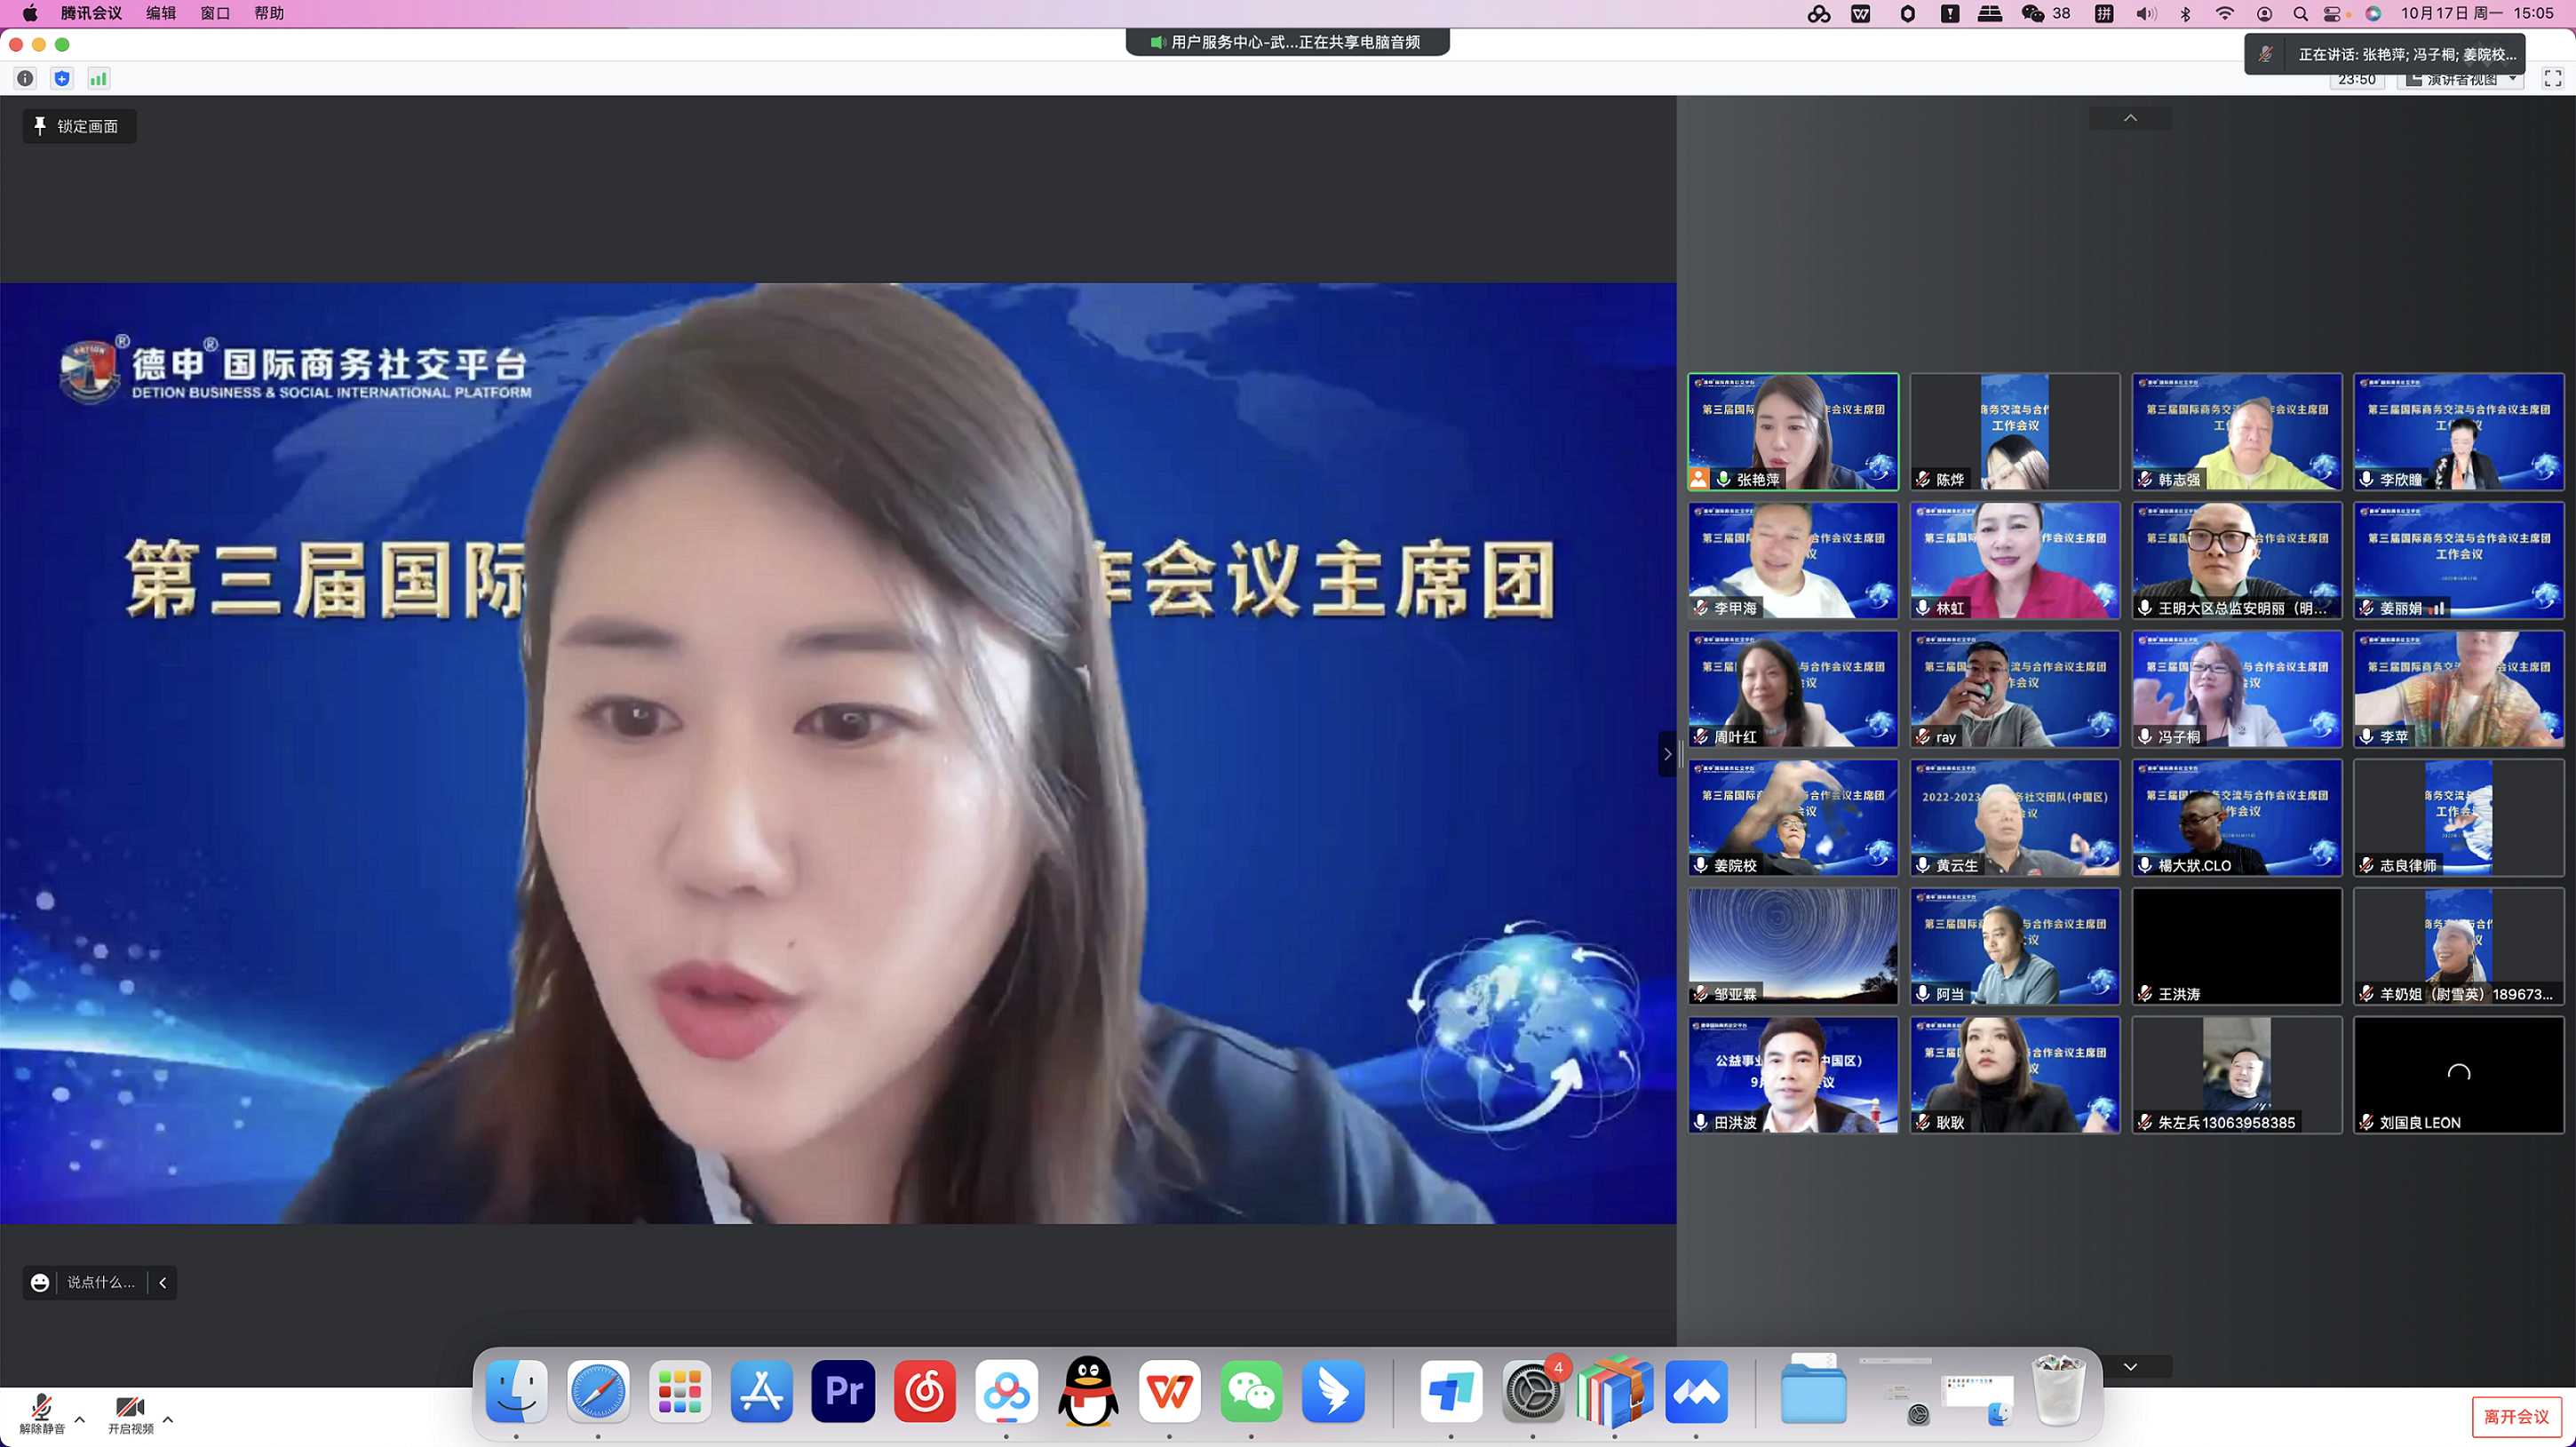2576x1447 pixels.
Task: Open Baidu Netdisk from the Dock
Action: pyautogui.click(x=1006, y=1391)
